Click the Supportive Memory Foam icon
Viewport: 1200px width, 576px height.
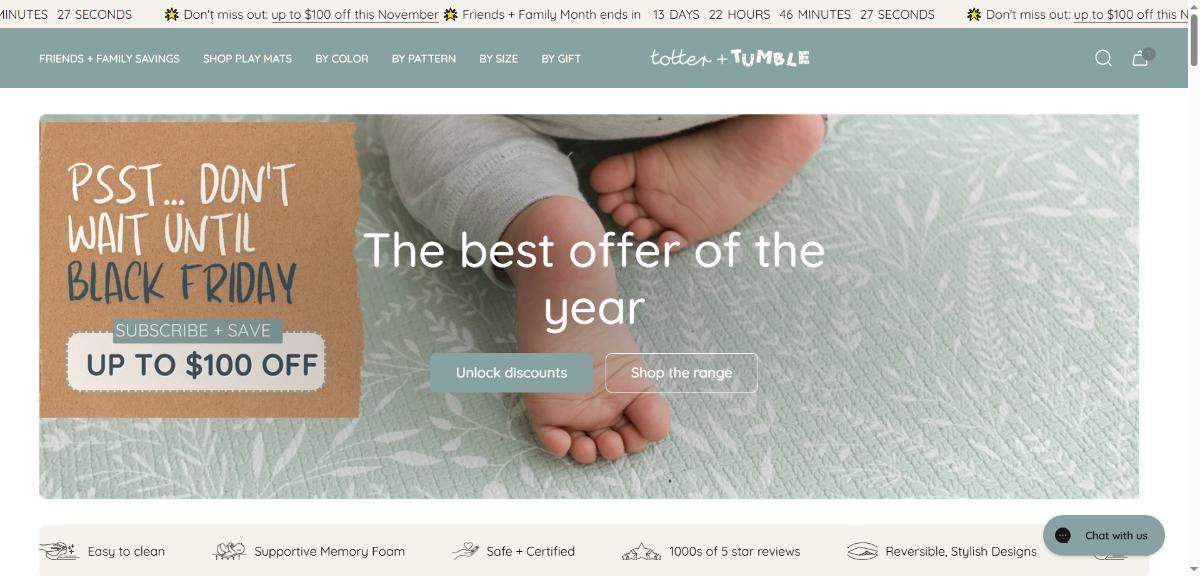[x=230, y=551]
